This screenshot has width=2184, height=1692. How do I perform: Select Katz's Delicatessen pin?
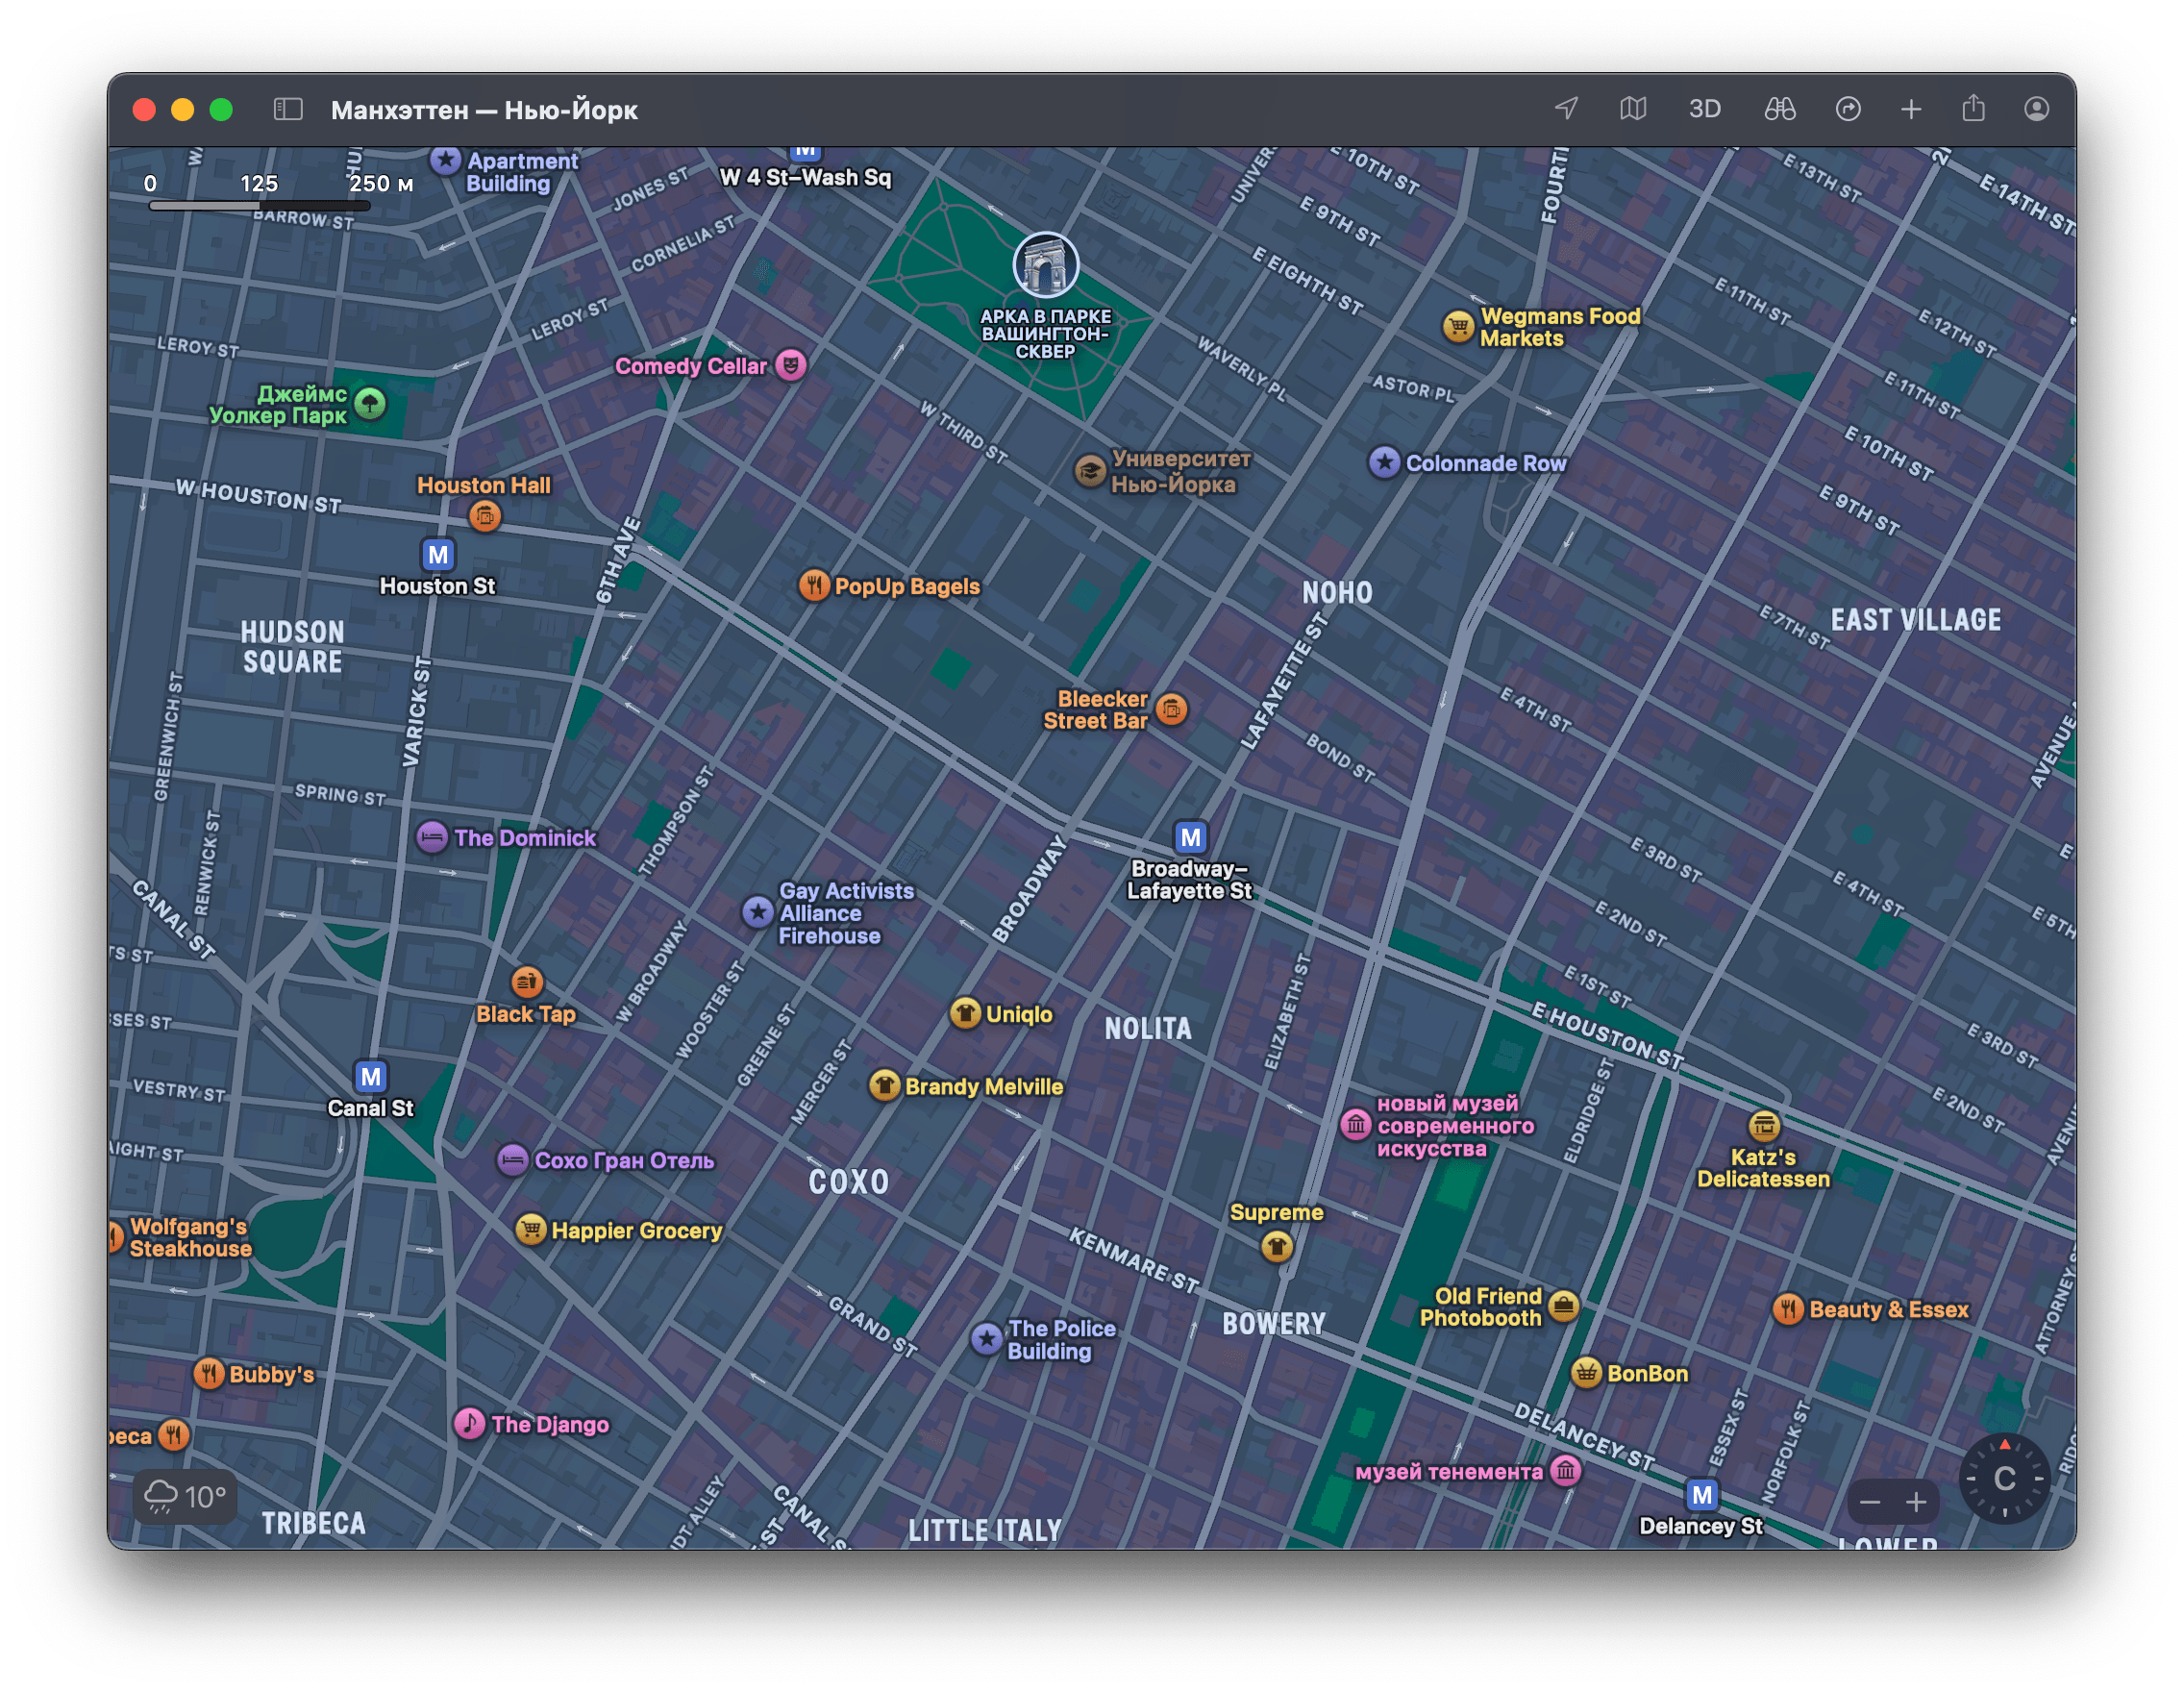[x=1764, y=1126]
